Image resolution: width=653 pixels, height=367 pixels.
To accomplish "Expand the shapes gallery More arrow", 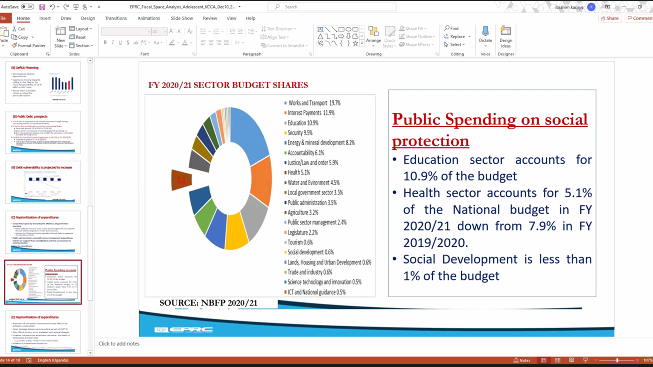I will click(x=362, y=43).
